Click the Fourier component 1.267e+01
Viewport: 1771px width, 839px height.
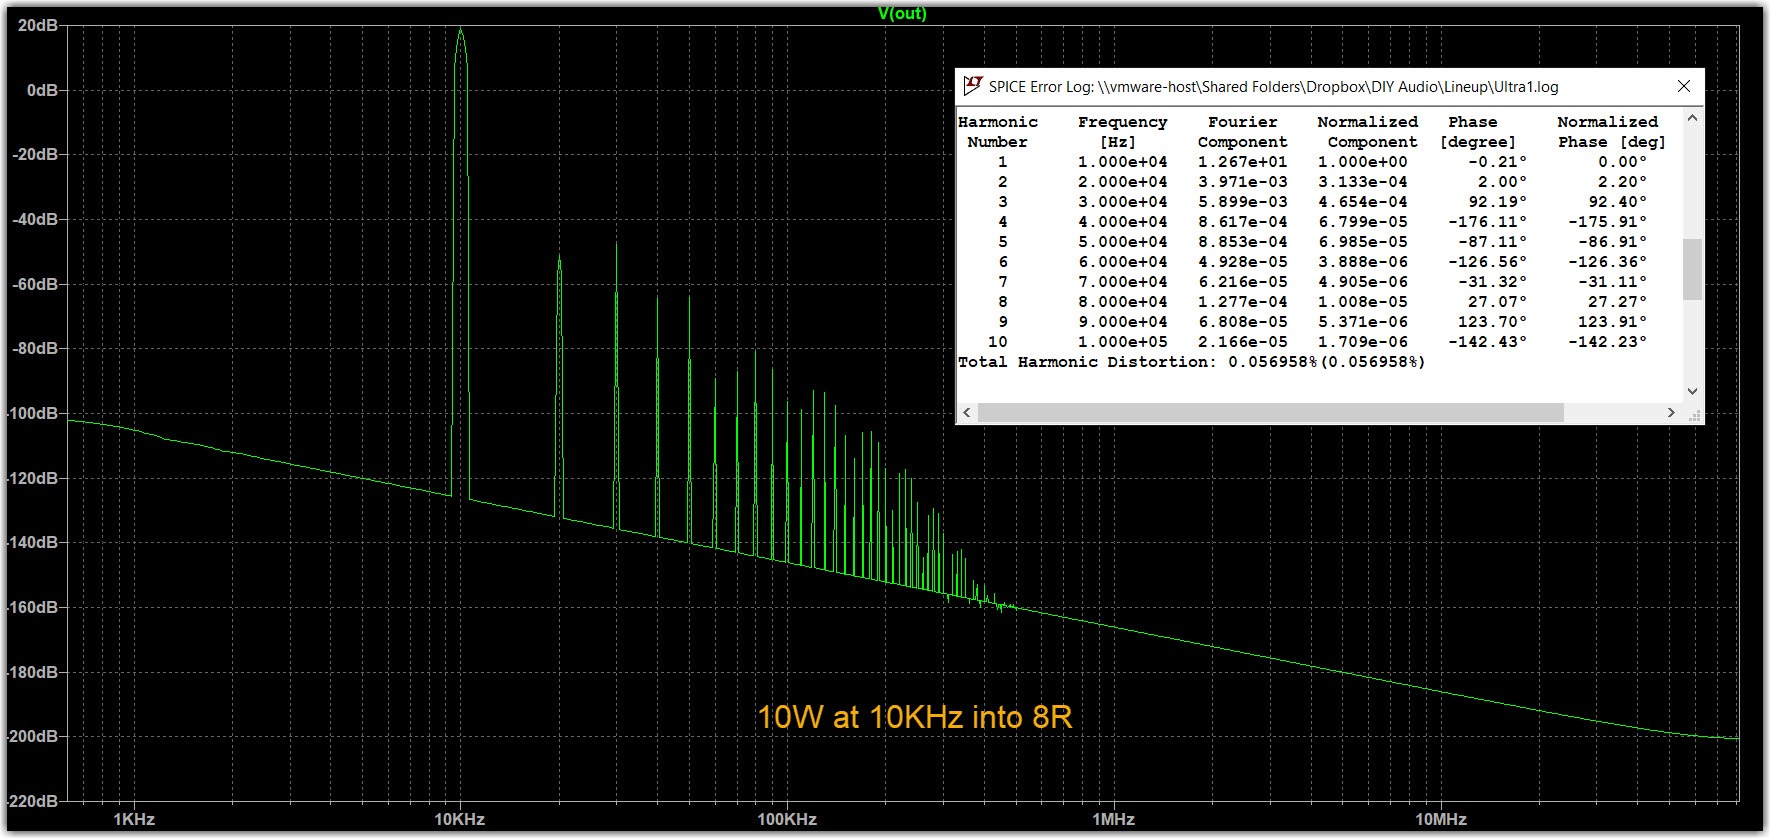point(1242,162)
